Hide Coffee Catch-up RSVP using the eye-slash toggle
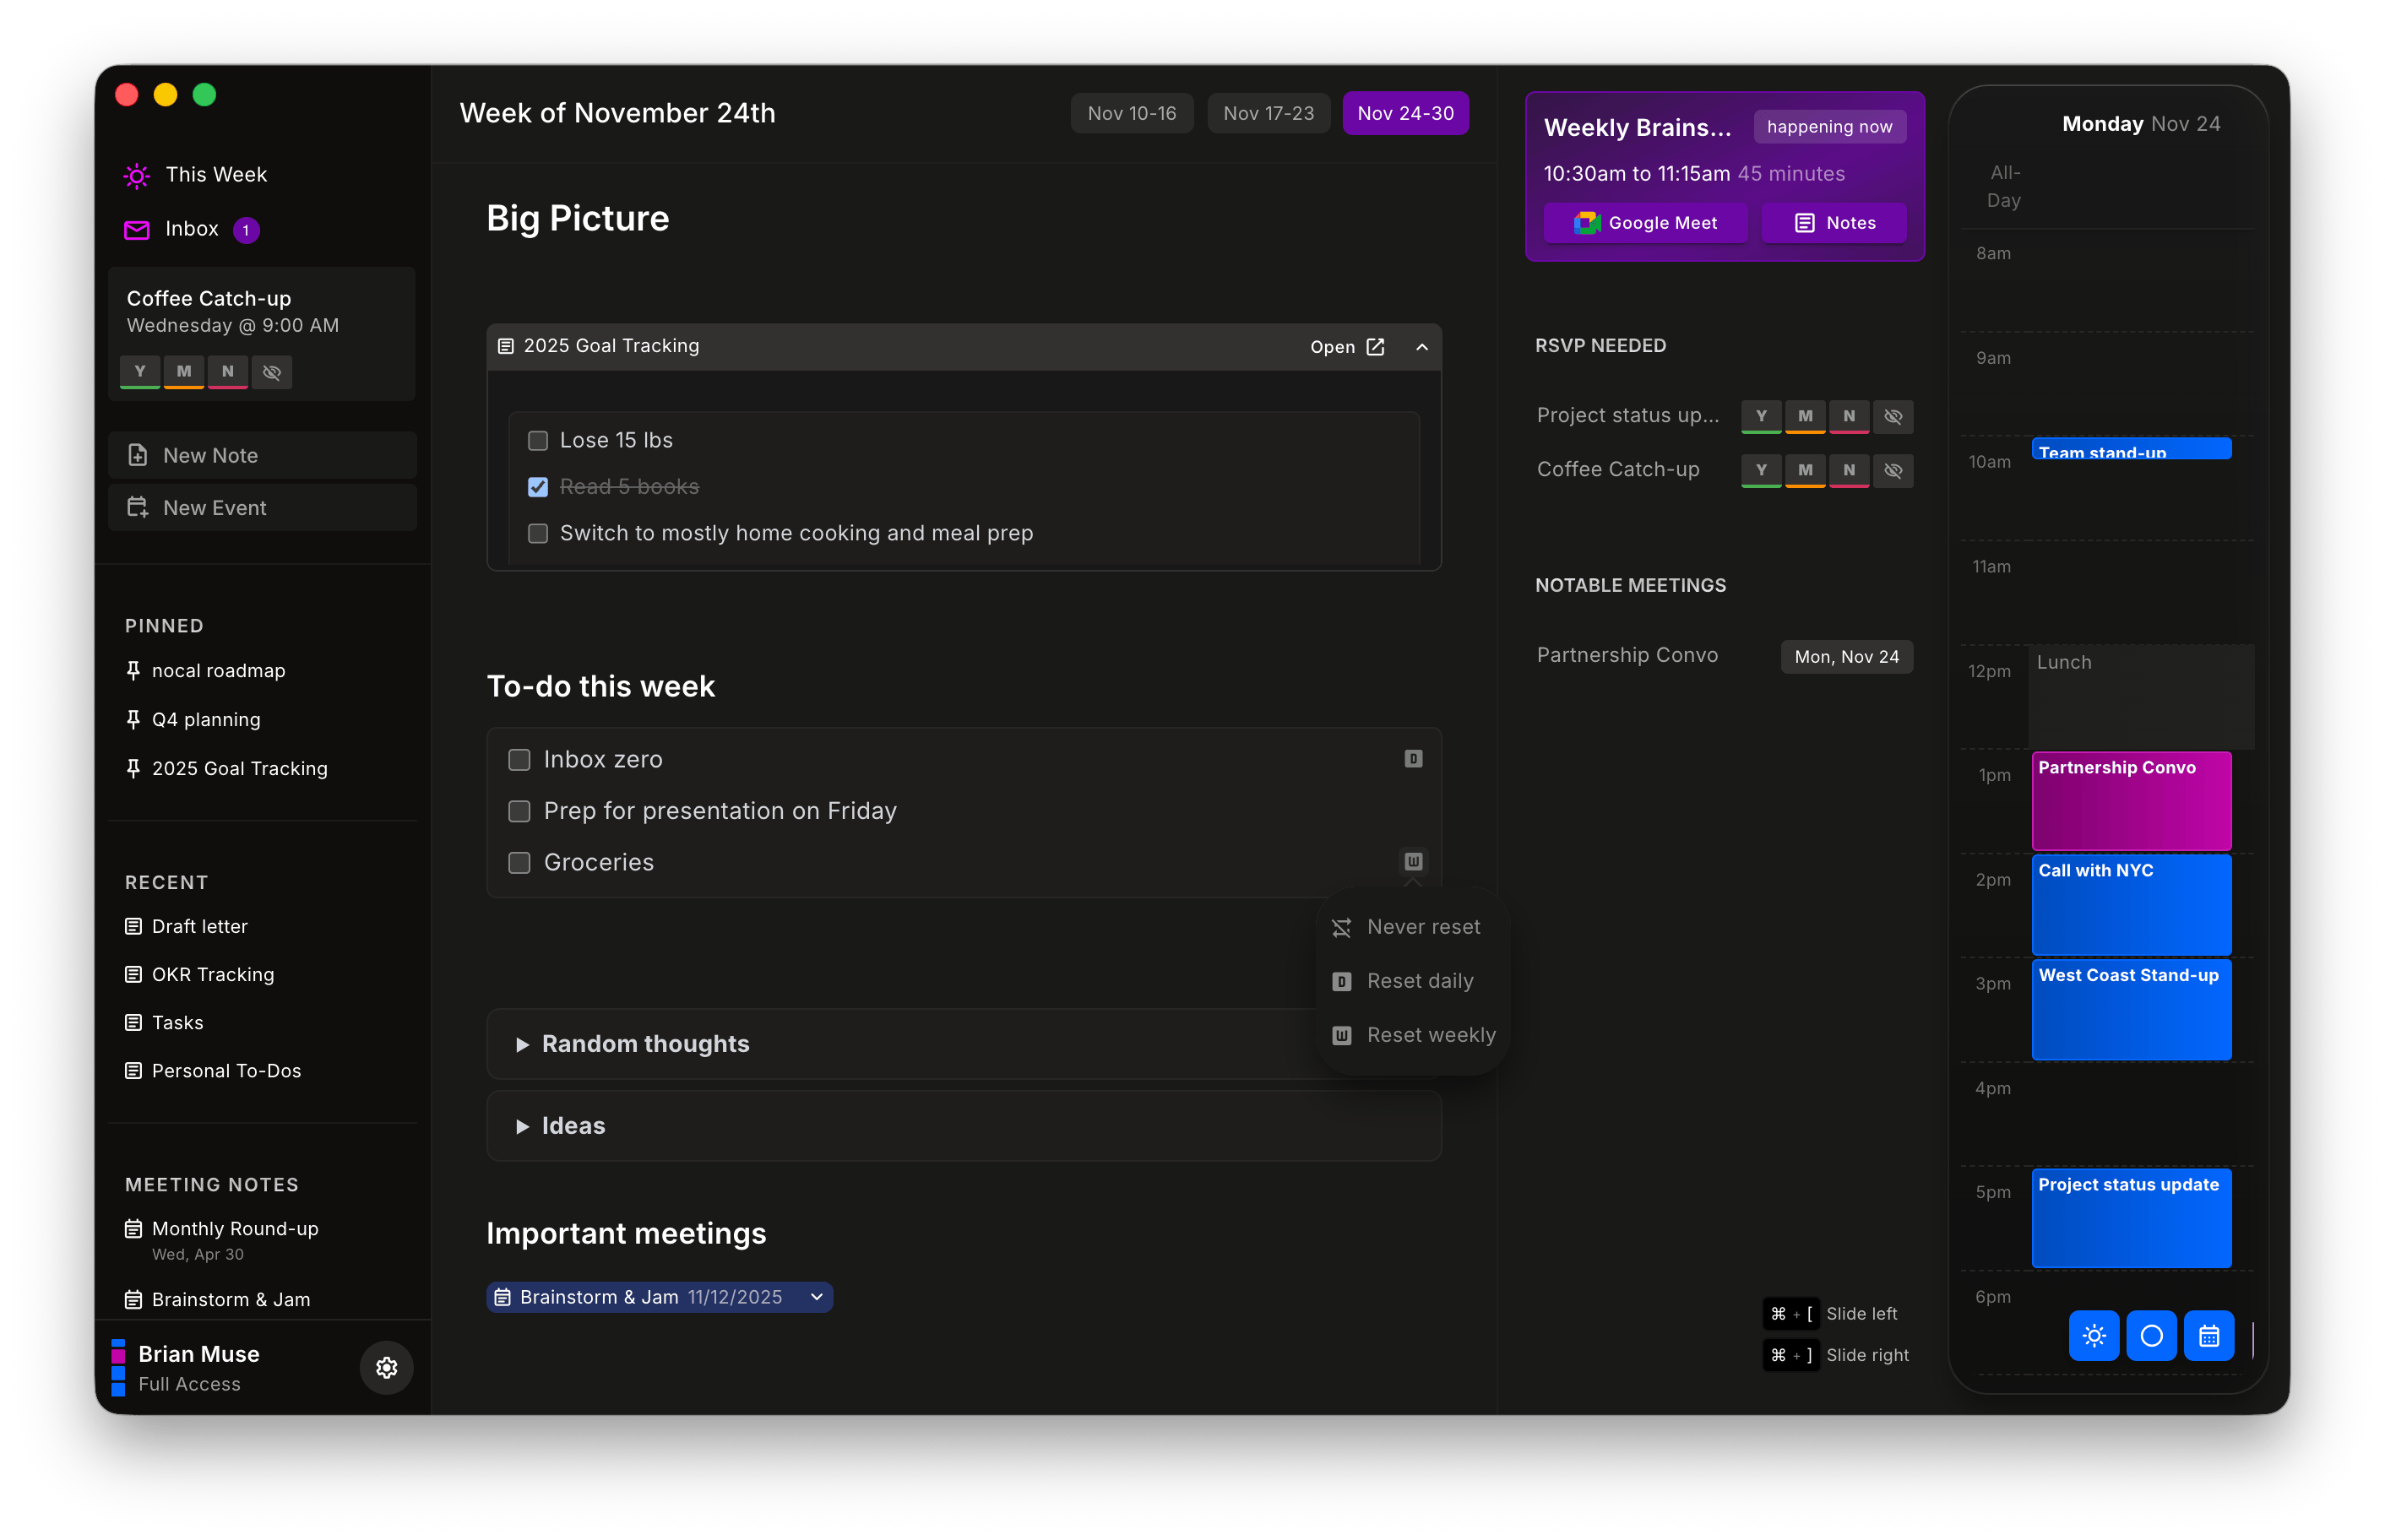Image resolution: width=2385 pixels, height=1540 pixels. (1893, 470)
